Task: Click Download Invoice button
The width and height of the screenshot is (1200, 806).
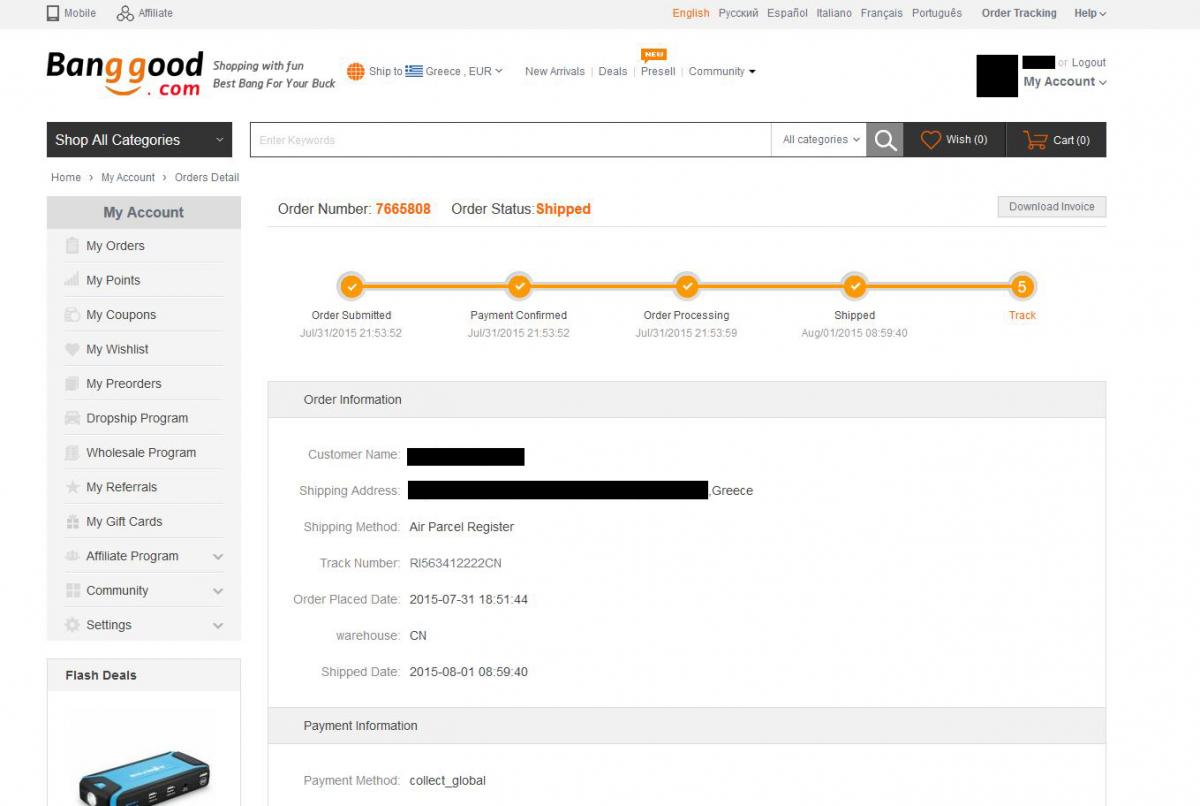Action: coord(1052,207)
